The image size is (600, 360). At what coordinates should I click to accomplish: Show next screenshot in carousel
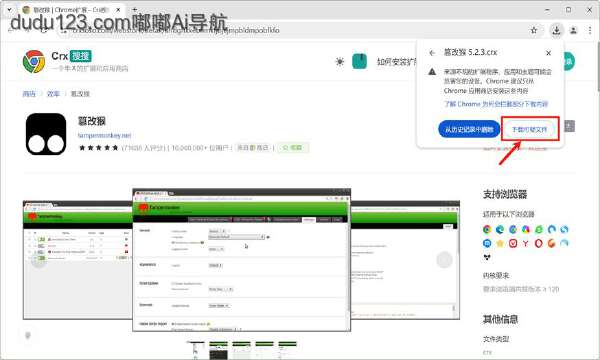pyautogui.click(x=444, y=260)
